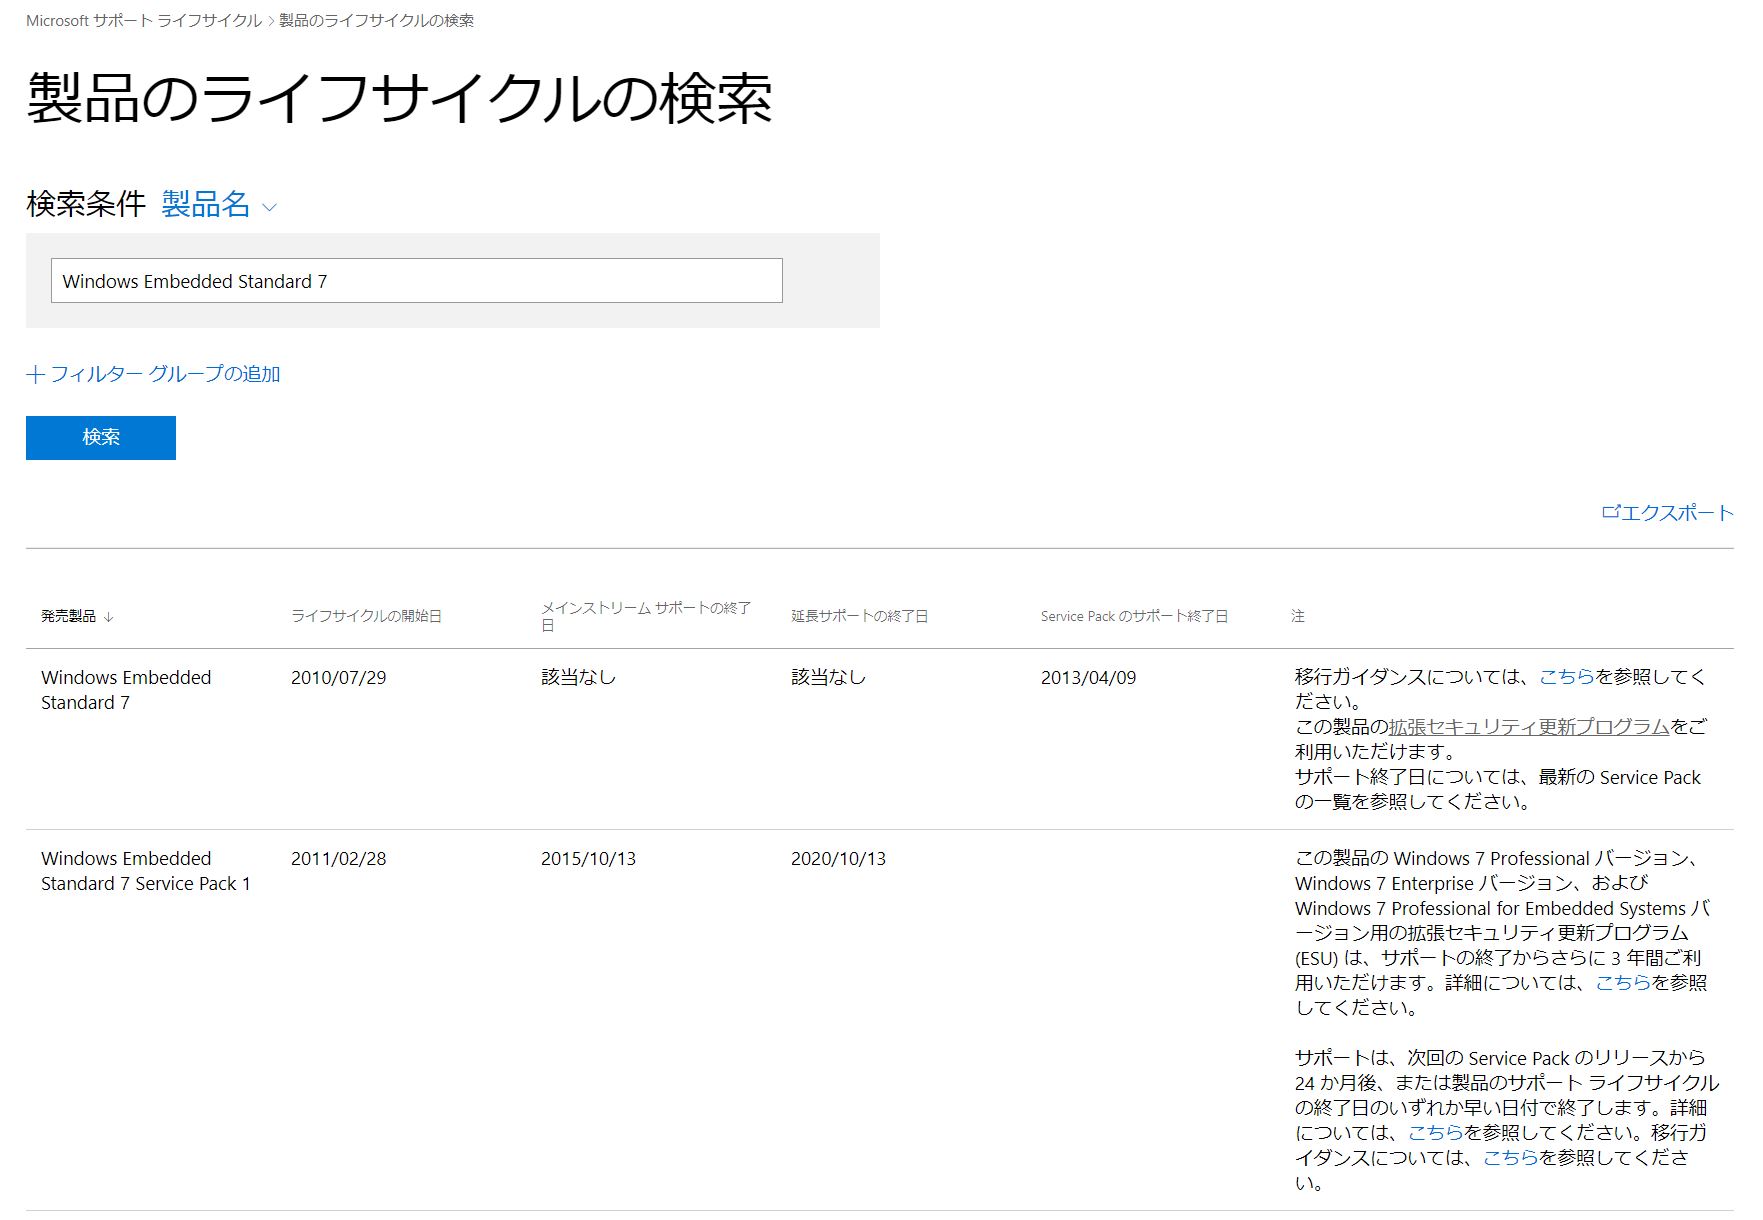Select the 2011/02/28 lifecycle start date

[x=338, y=859]
